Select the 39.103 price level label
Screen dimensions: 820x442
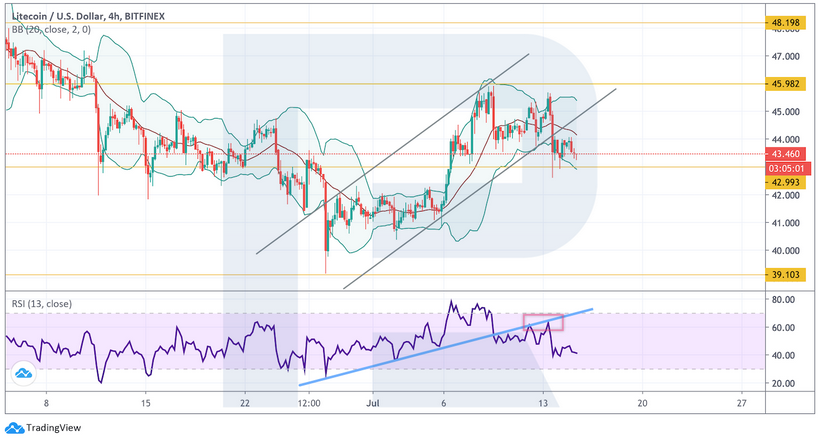point(785,275)
